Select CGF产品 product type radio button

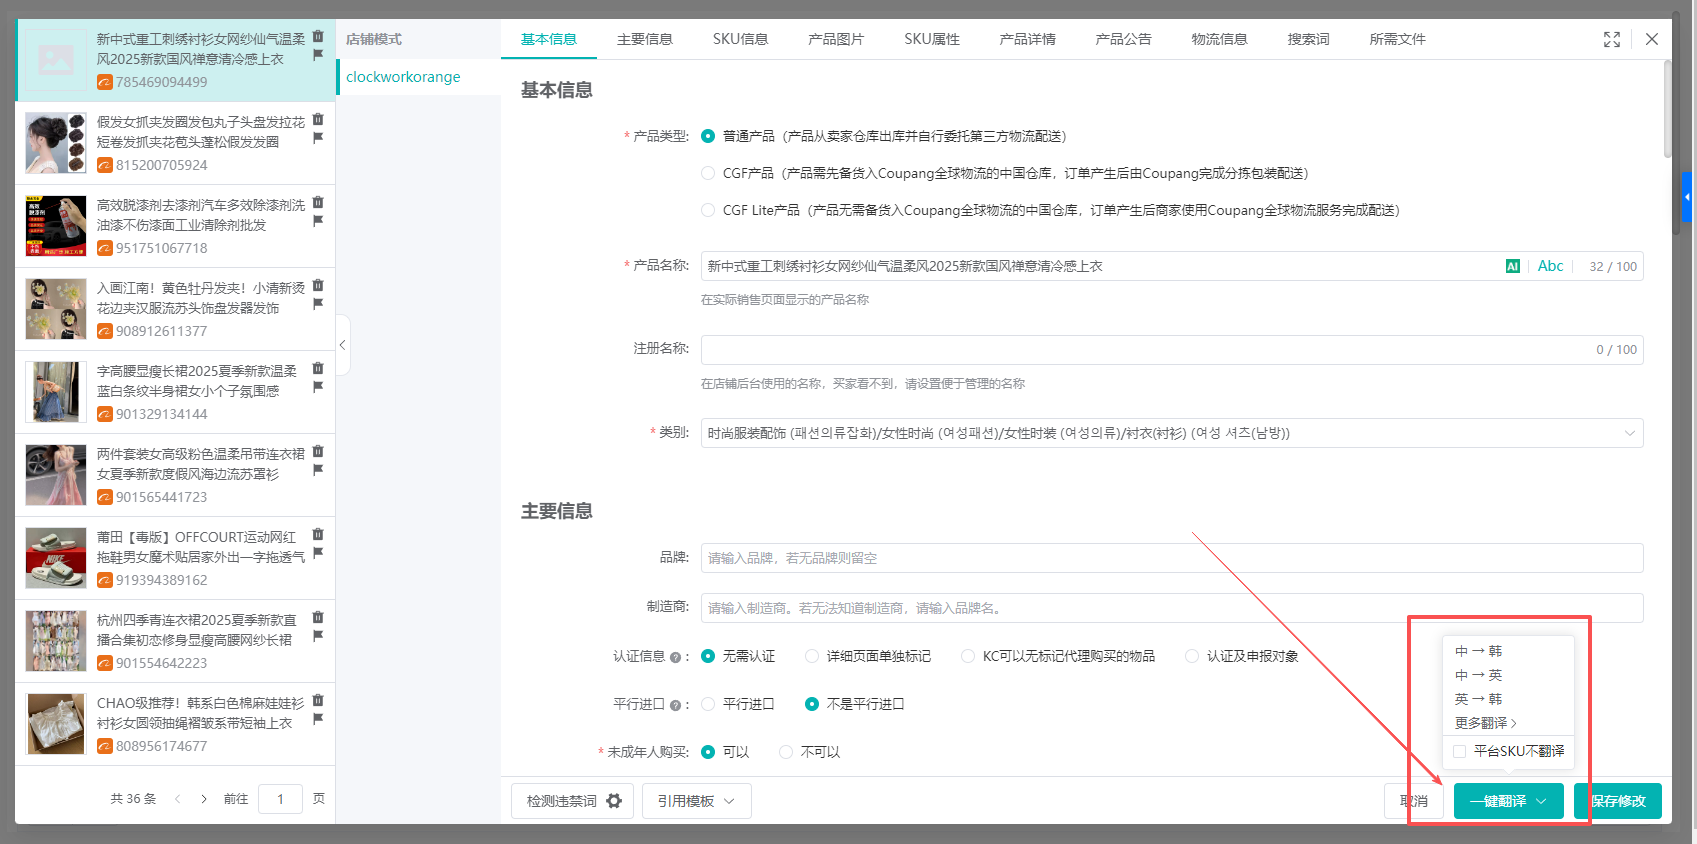[708, 173]
